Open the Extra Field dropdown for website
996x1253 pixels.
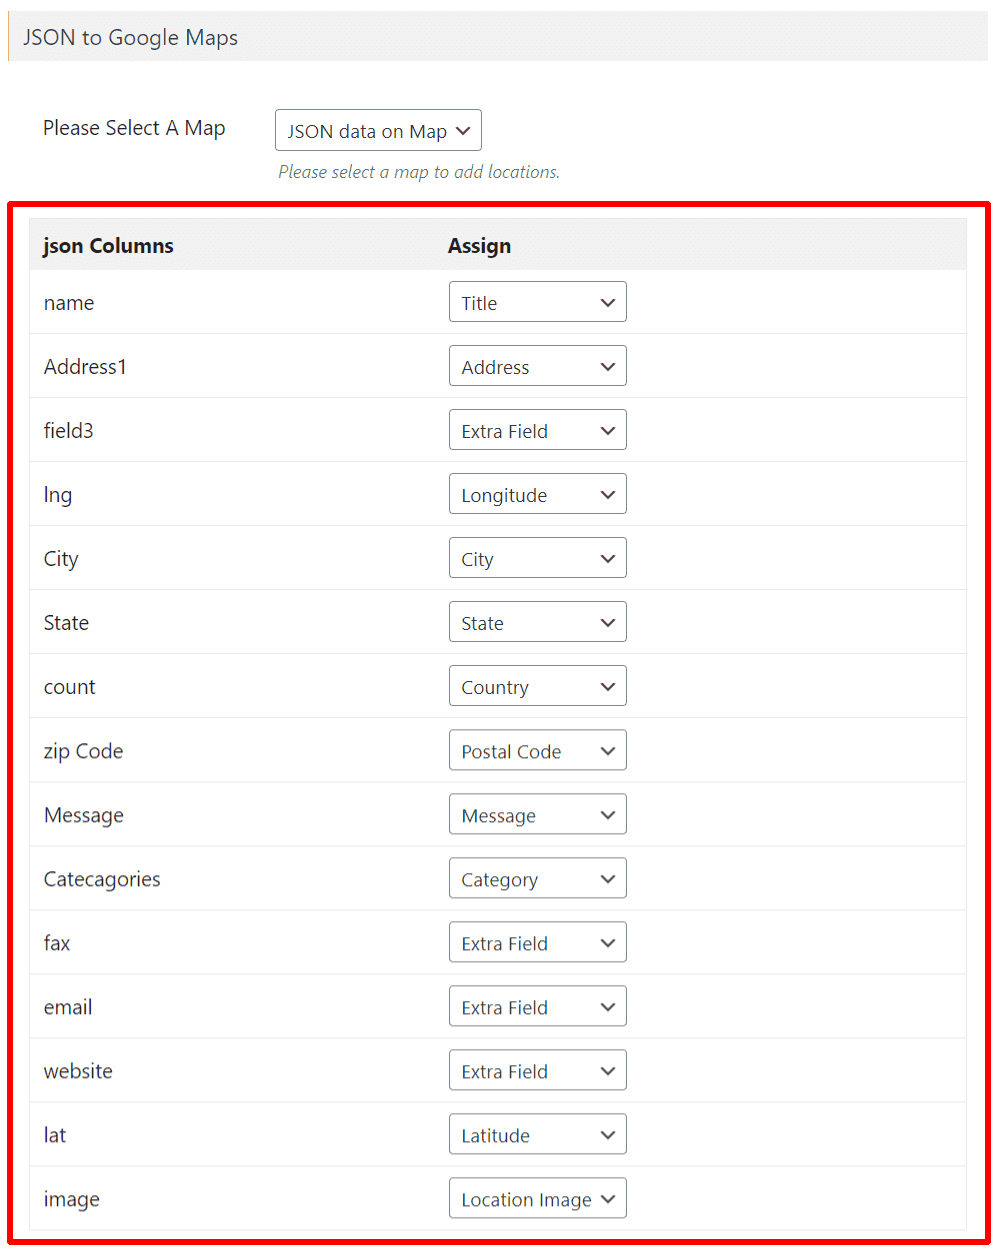point(537,1070)
